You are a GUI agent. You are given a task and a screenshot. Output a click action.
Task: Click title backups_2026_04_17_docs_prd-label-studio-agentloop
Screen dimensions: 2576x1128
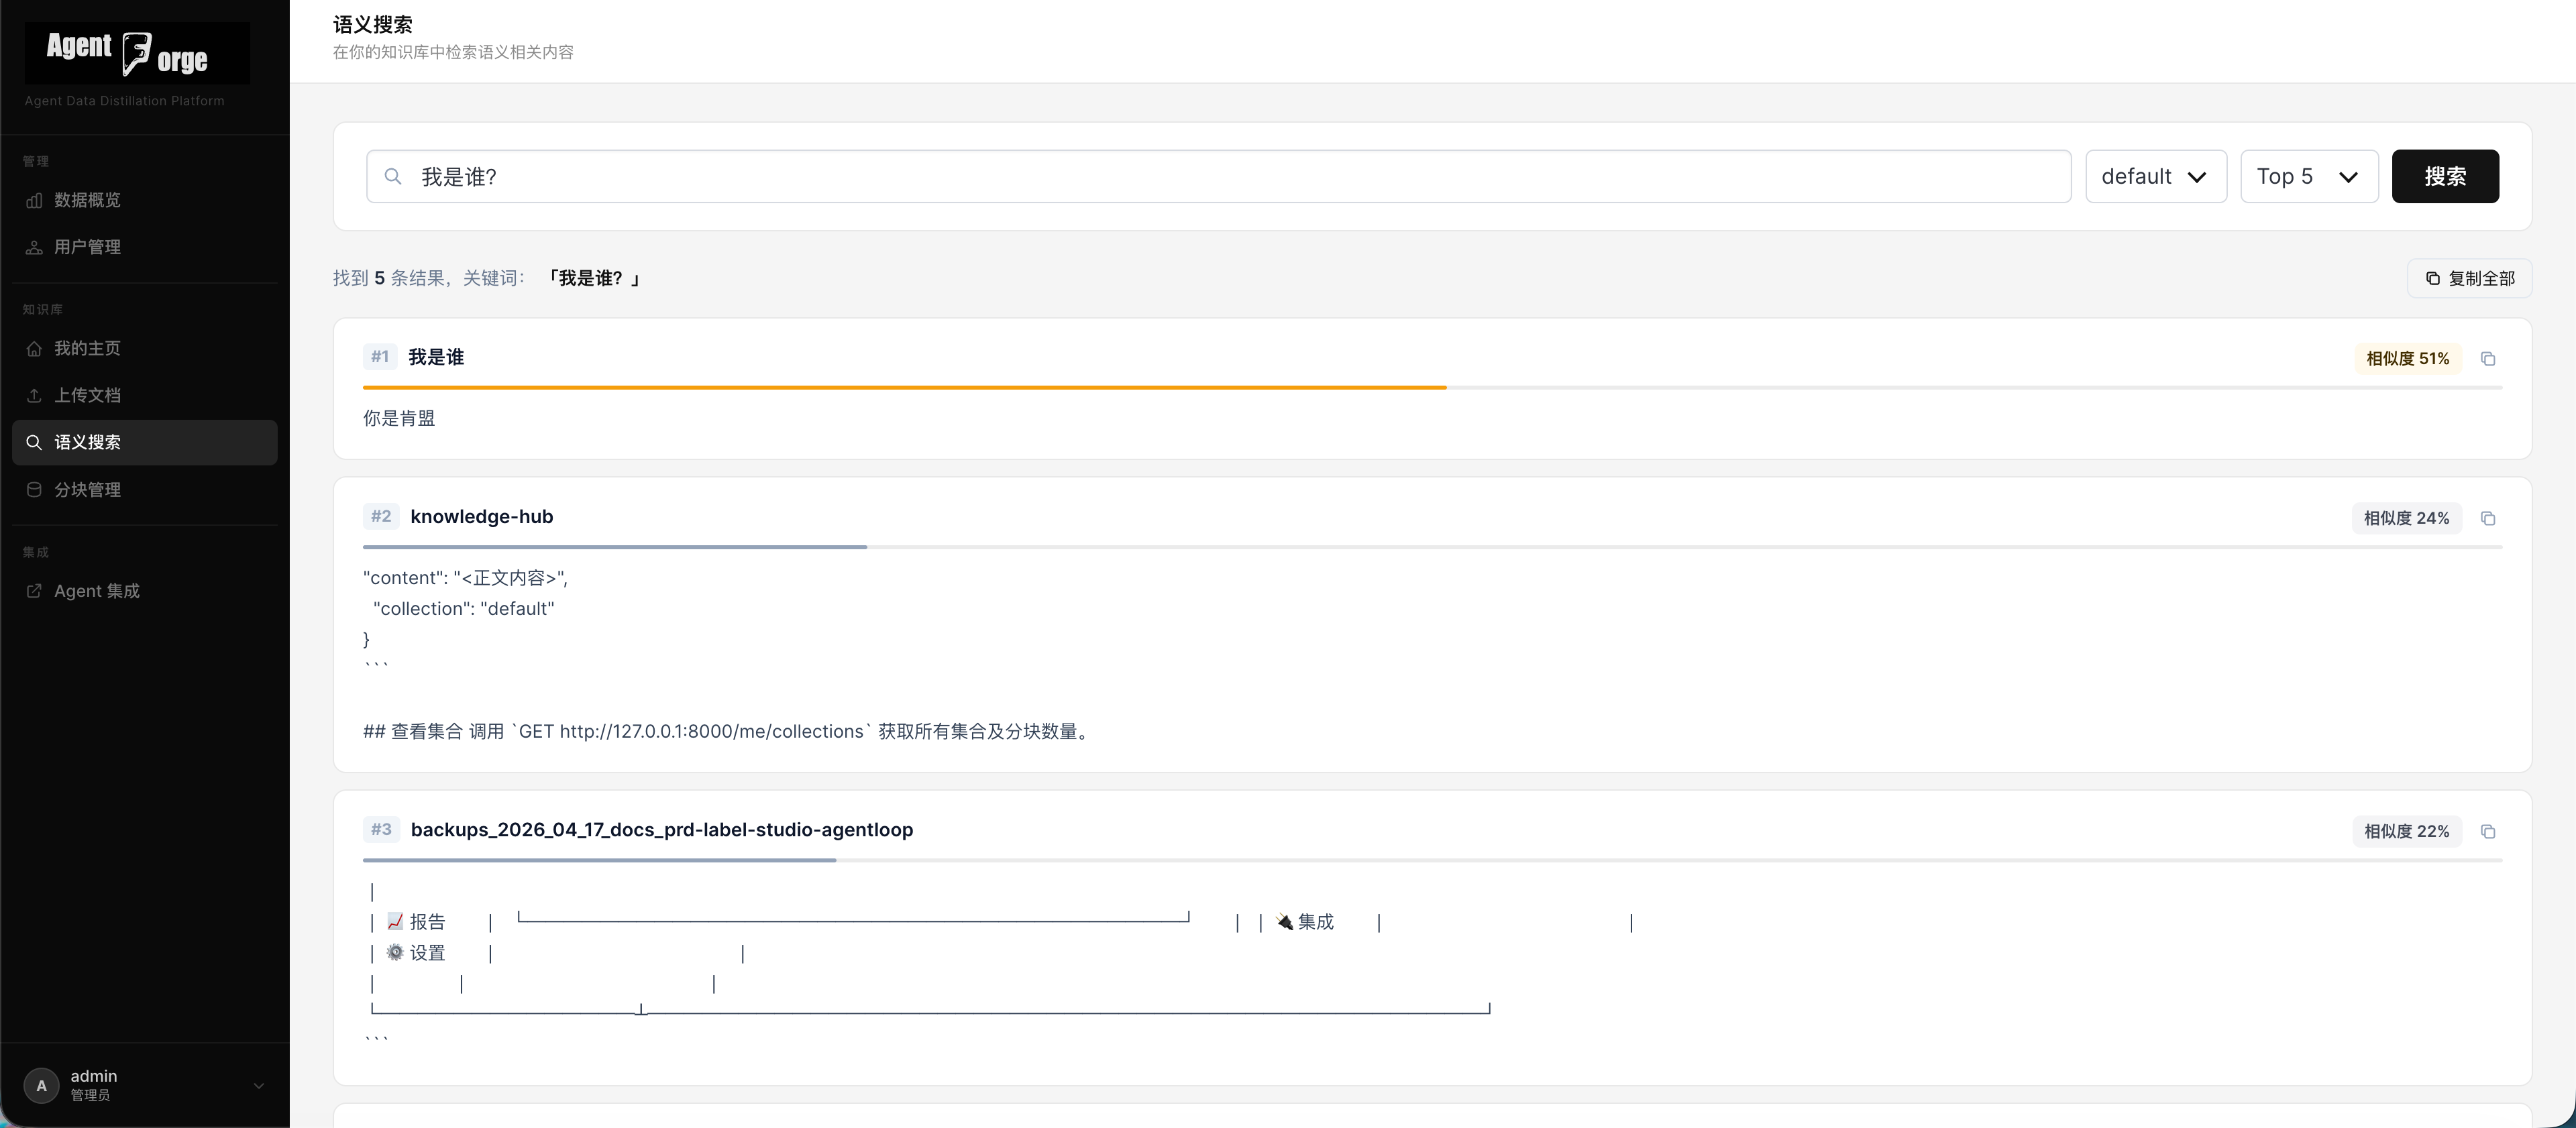pos(662,829)
